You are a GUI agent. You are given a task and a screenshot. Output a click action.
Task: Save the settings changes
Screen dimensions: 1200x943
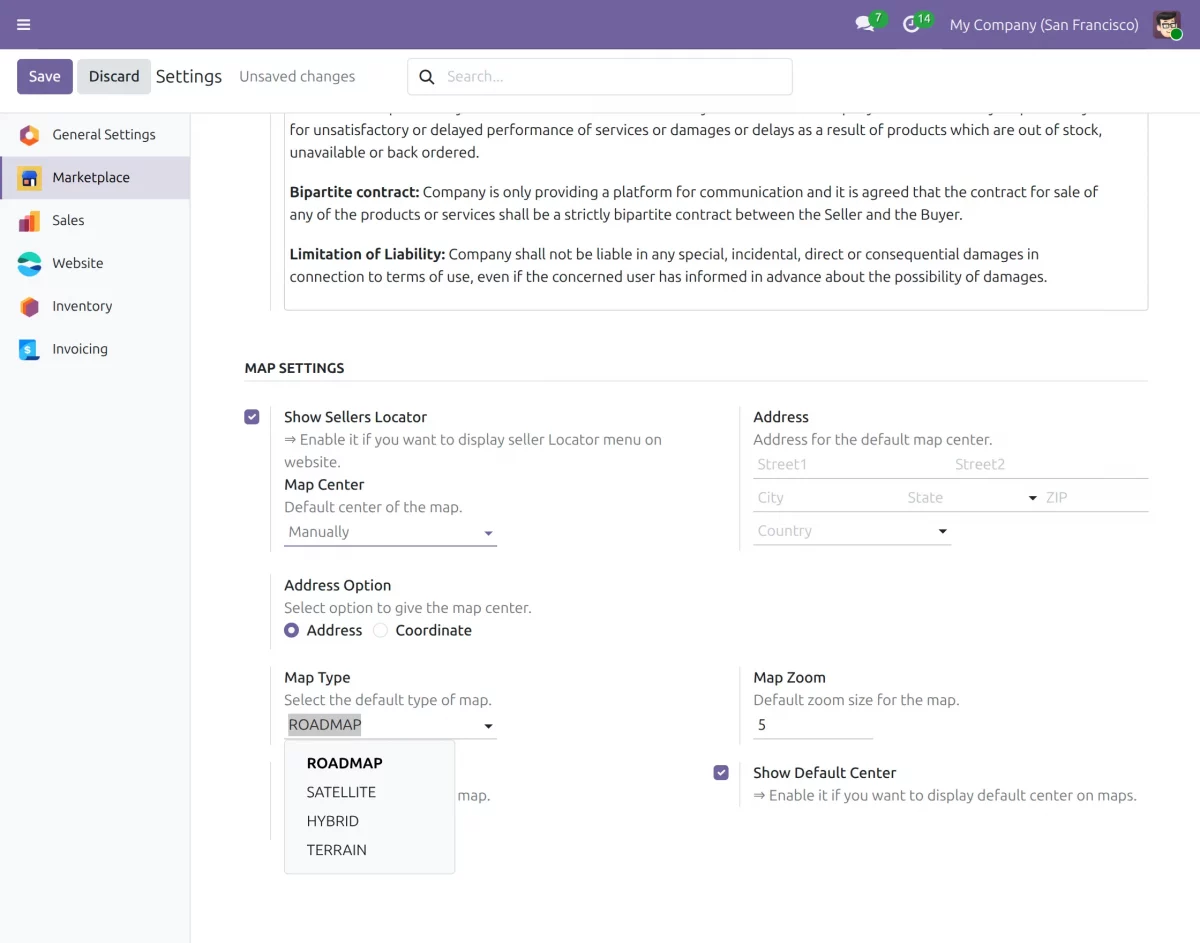[45, 77]
